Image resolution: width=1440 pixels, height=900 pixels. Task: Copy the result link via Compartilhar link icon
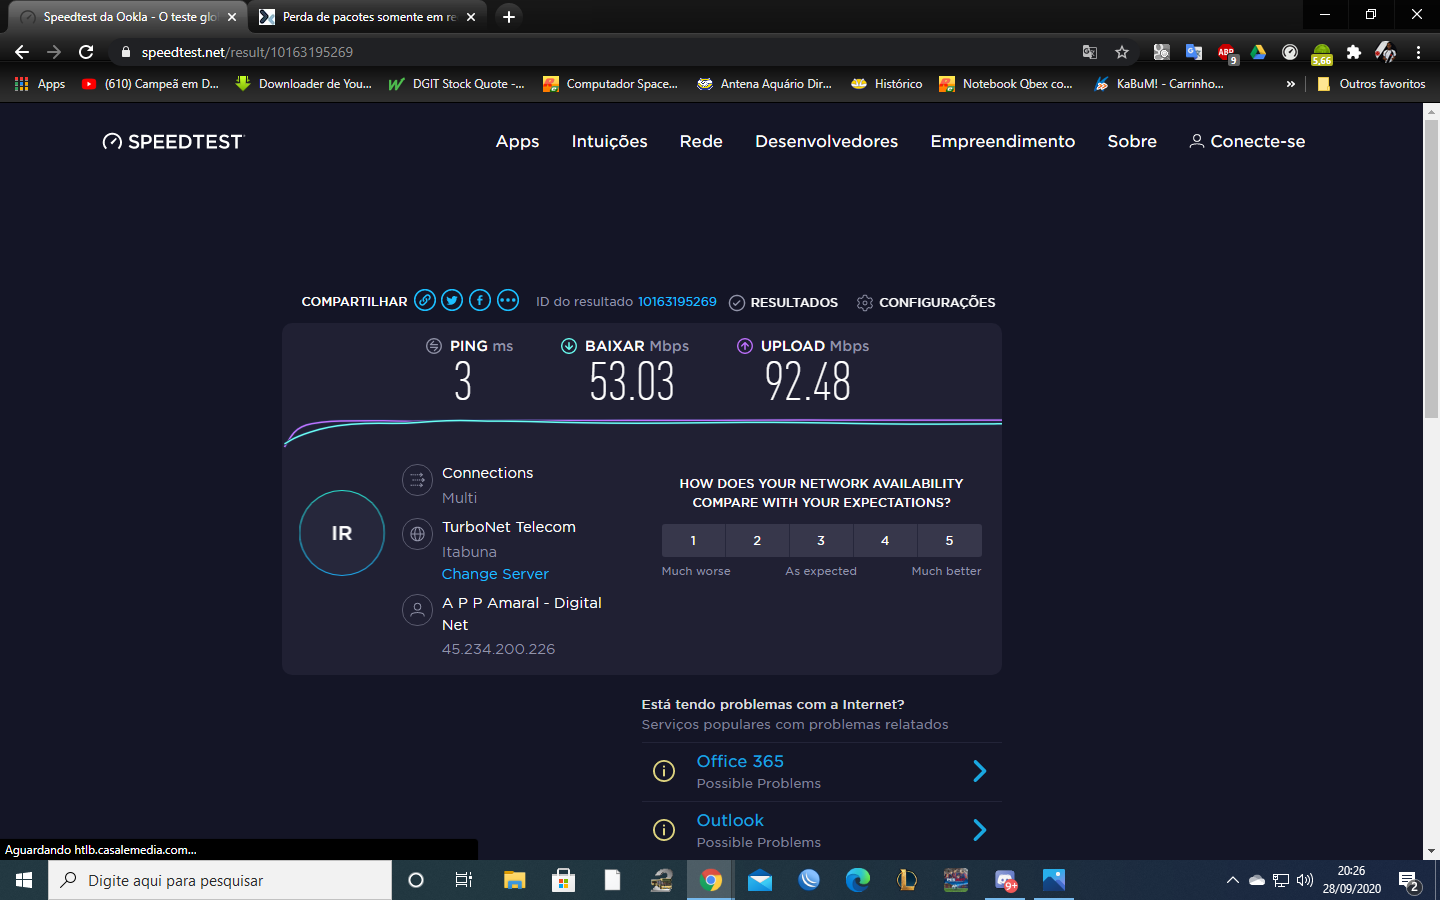tap(425, 300)
